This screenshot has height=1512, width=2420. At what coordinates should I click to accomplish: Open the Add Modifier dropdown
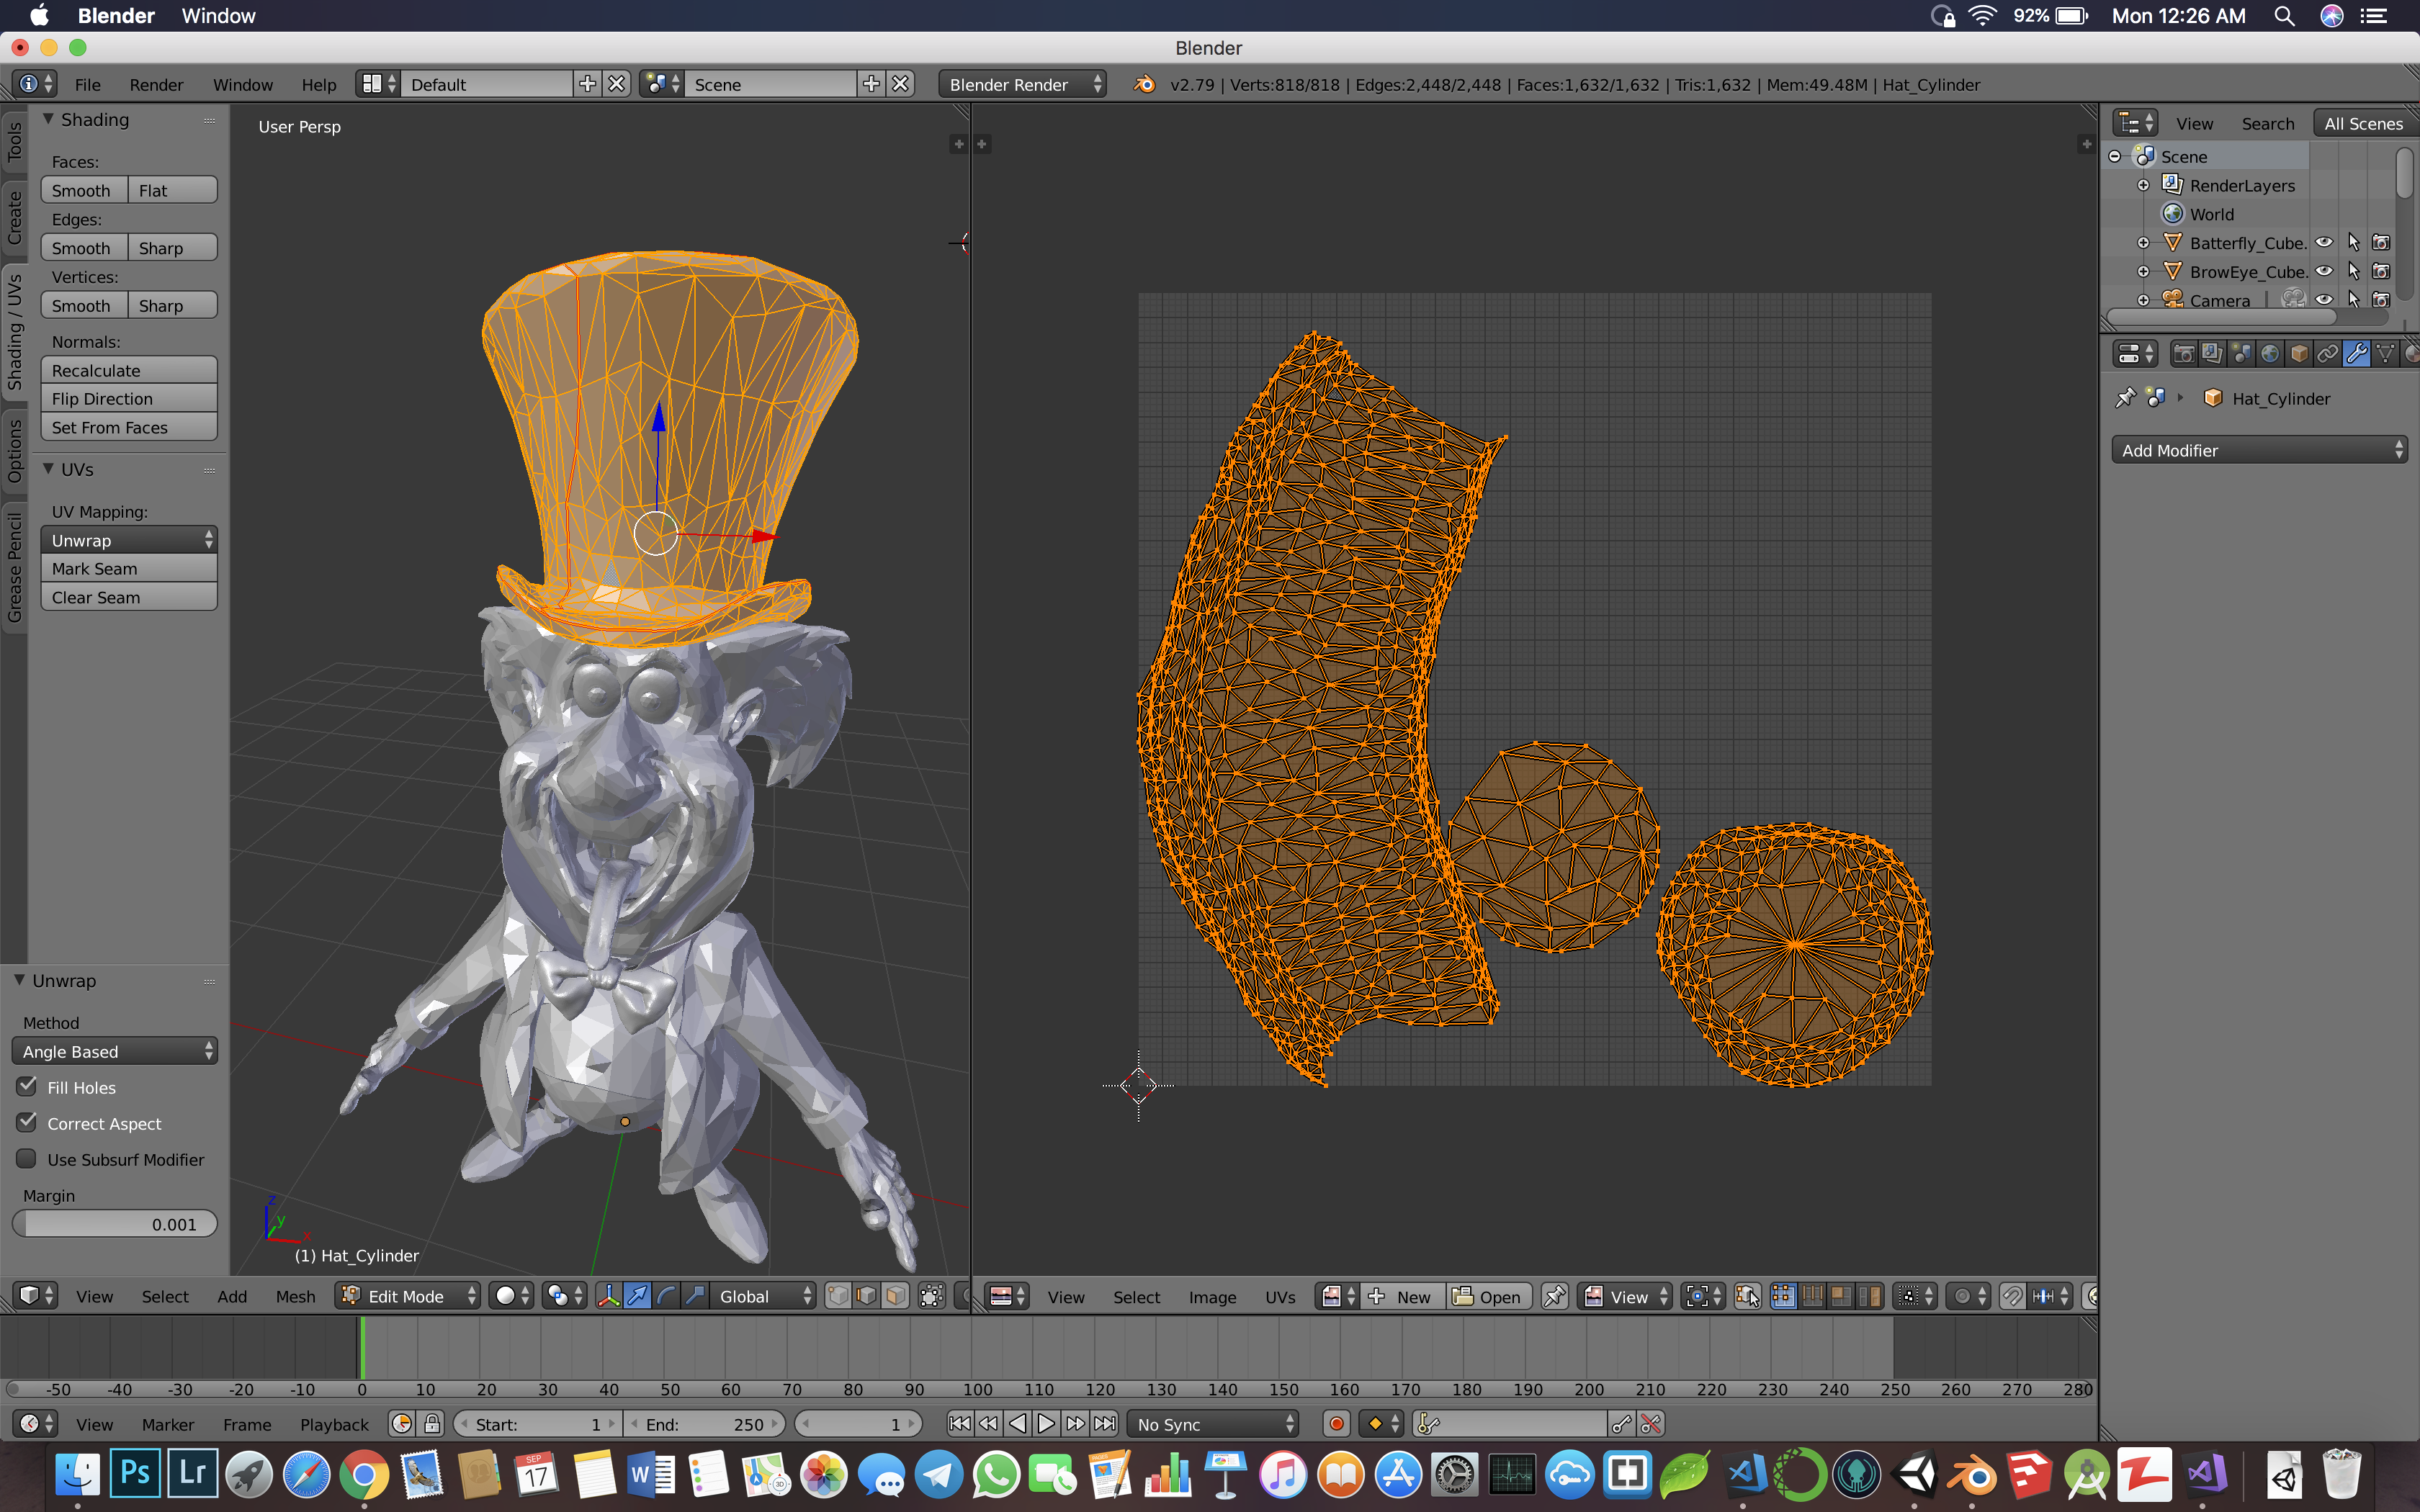coord(2260,450)
